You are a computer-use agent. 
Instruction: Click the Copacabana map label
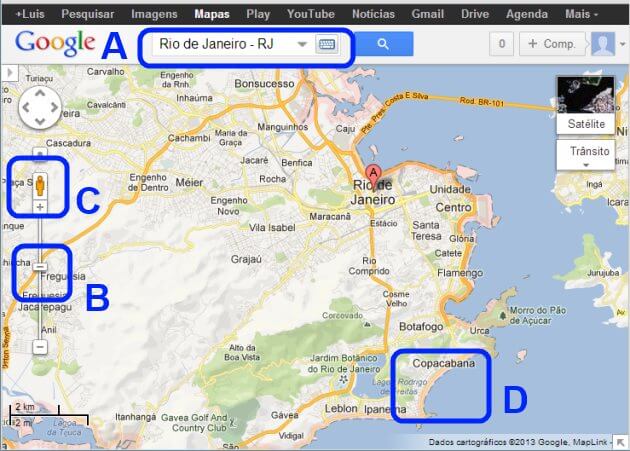coord(444,363)
